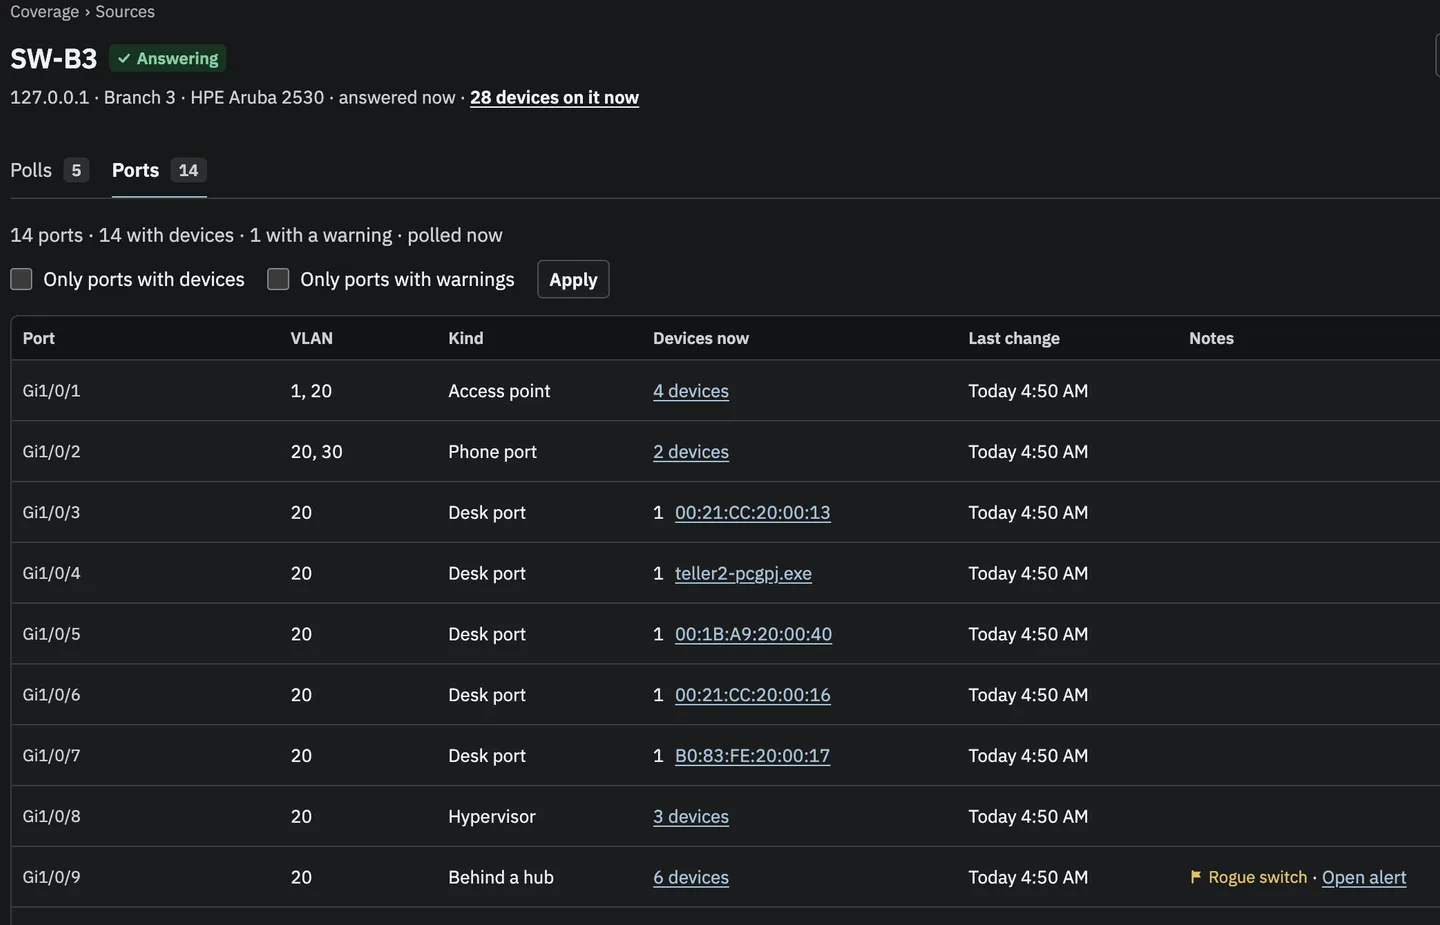Click the Kind column header
Screen dimensions: 1440x925
[x=466, y=338]
